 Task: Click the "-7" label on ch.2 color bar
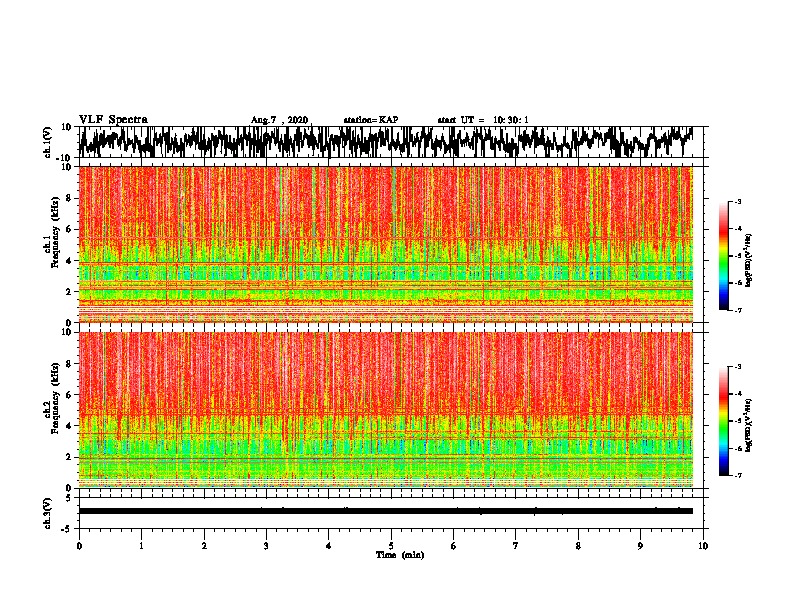(x=738, y=476)
